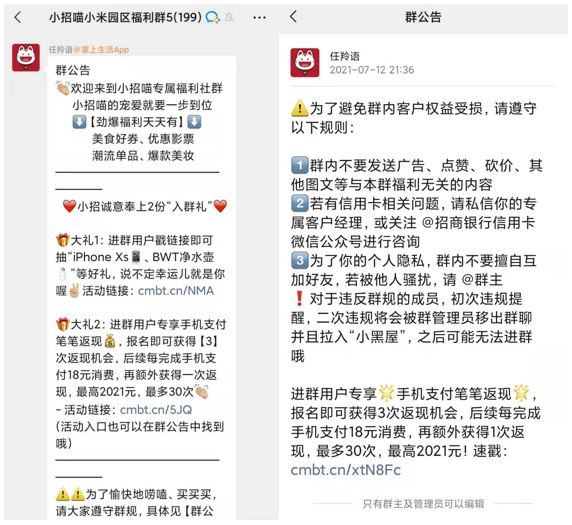
Task: Tap the muted notification bell icon
Action: [x=229, y=17]
